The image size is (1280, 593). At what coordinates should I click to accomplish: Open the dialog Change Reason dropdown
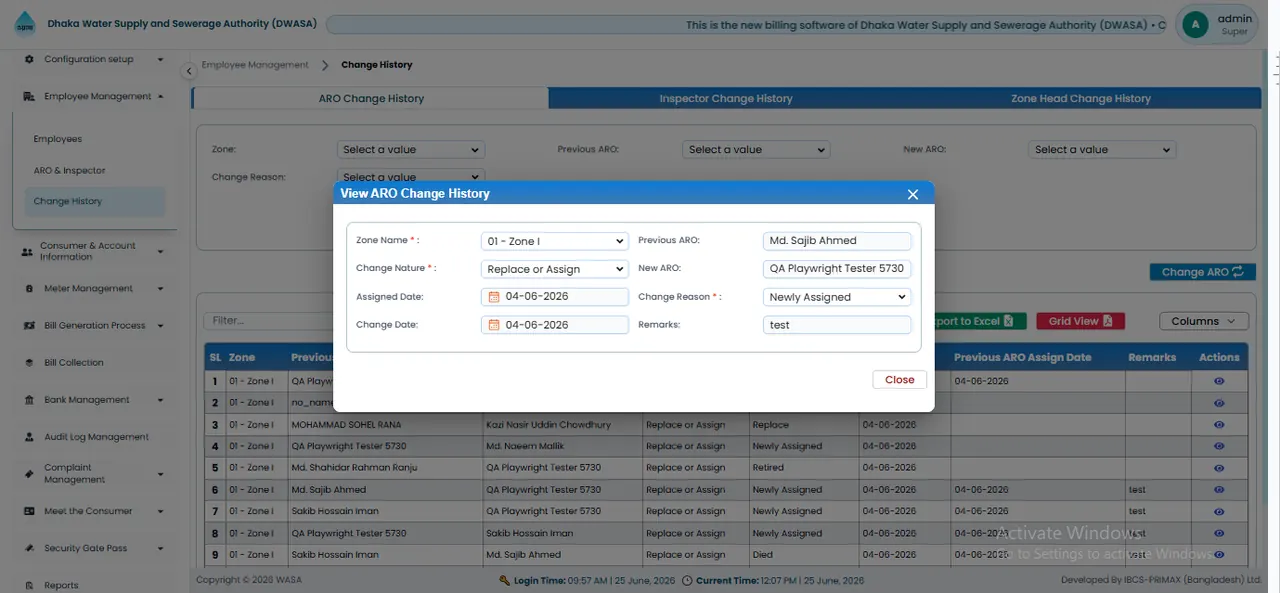click(836, 297)
